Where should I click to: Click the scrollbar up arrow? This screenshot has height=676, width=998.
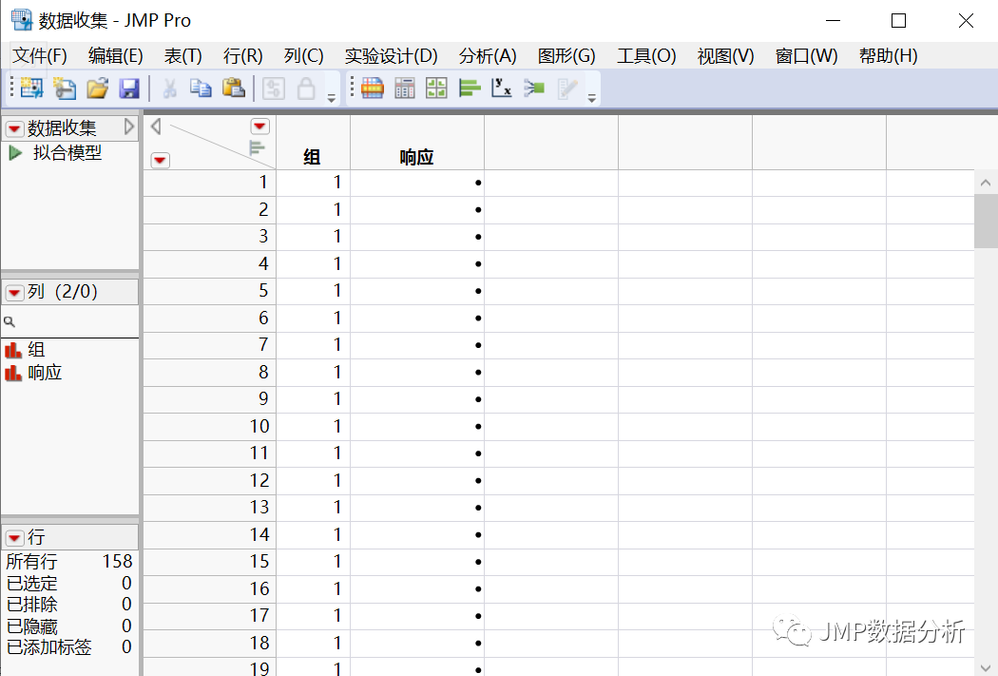(x=985, y=183)
